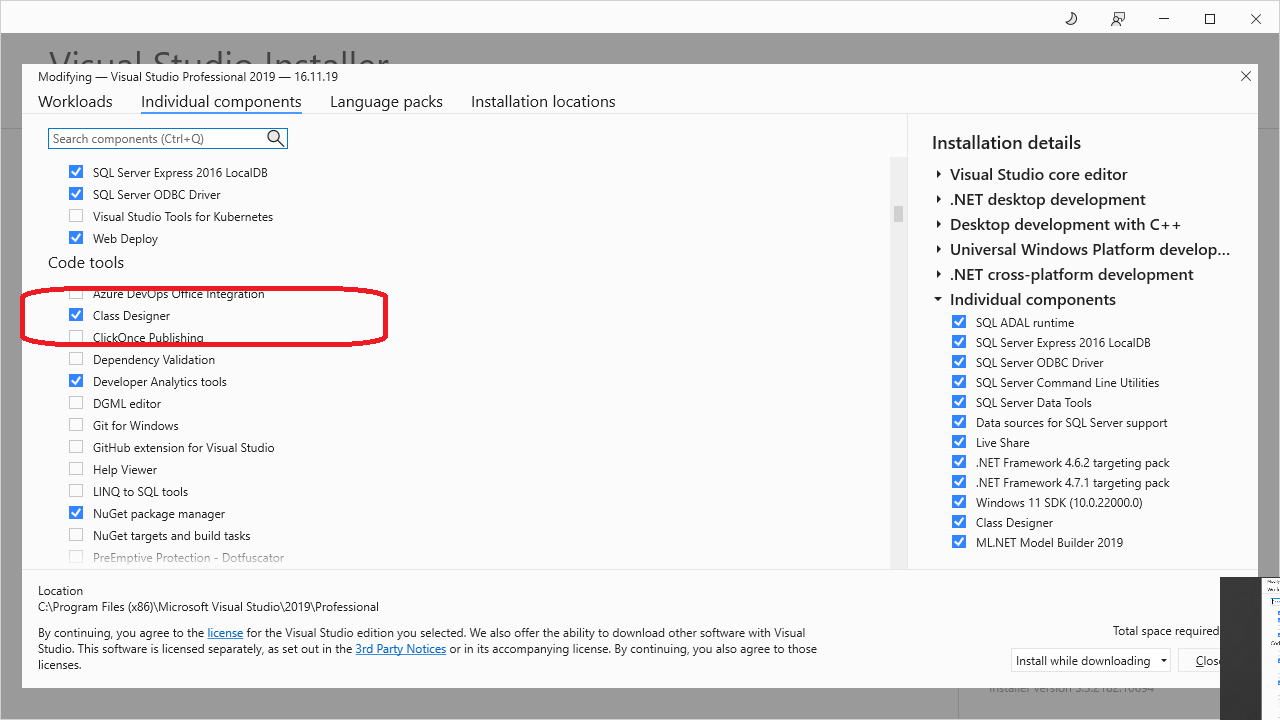The image size is (1280, 720).
Task: Check Visual Studio Tools for Kubernetes
Action: coord(76,216)
